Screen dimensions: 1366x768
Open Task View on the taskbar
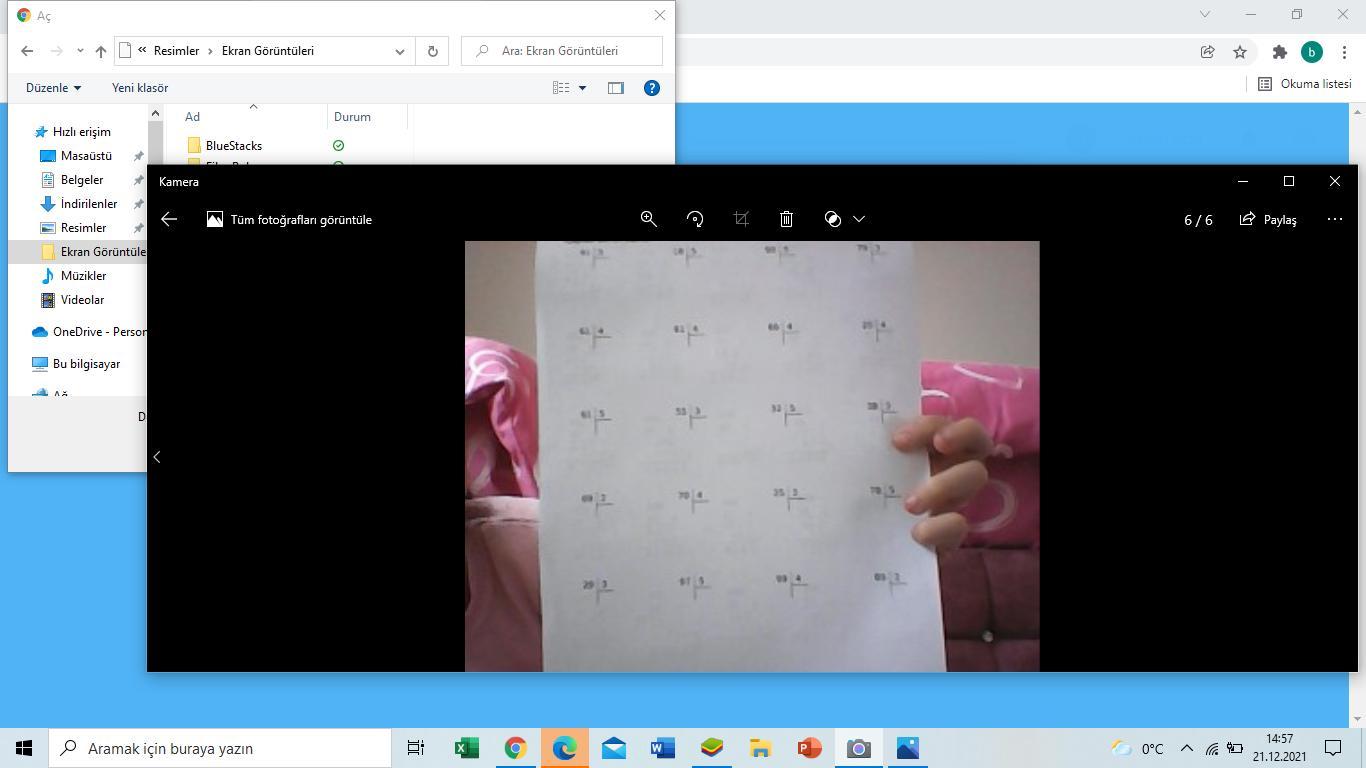416,748
